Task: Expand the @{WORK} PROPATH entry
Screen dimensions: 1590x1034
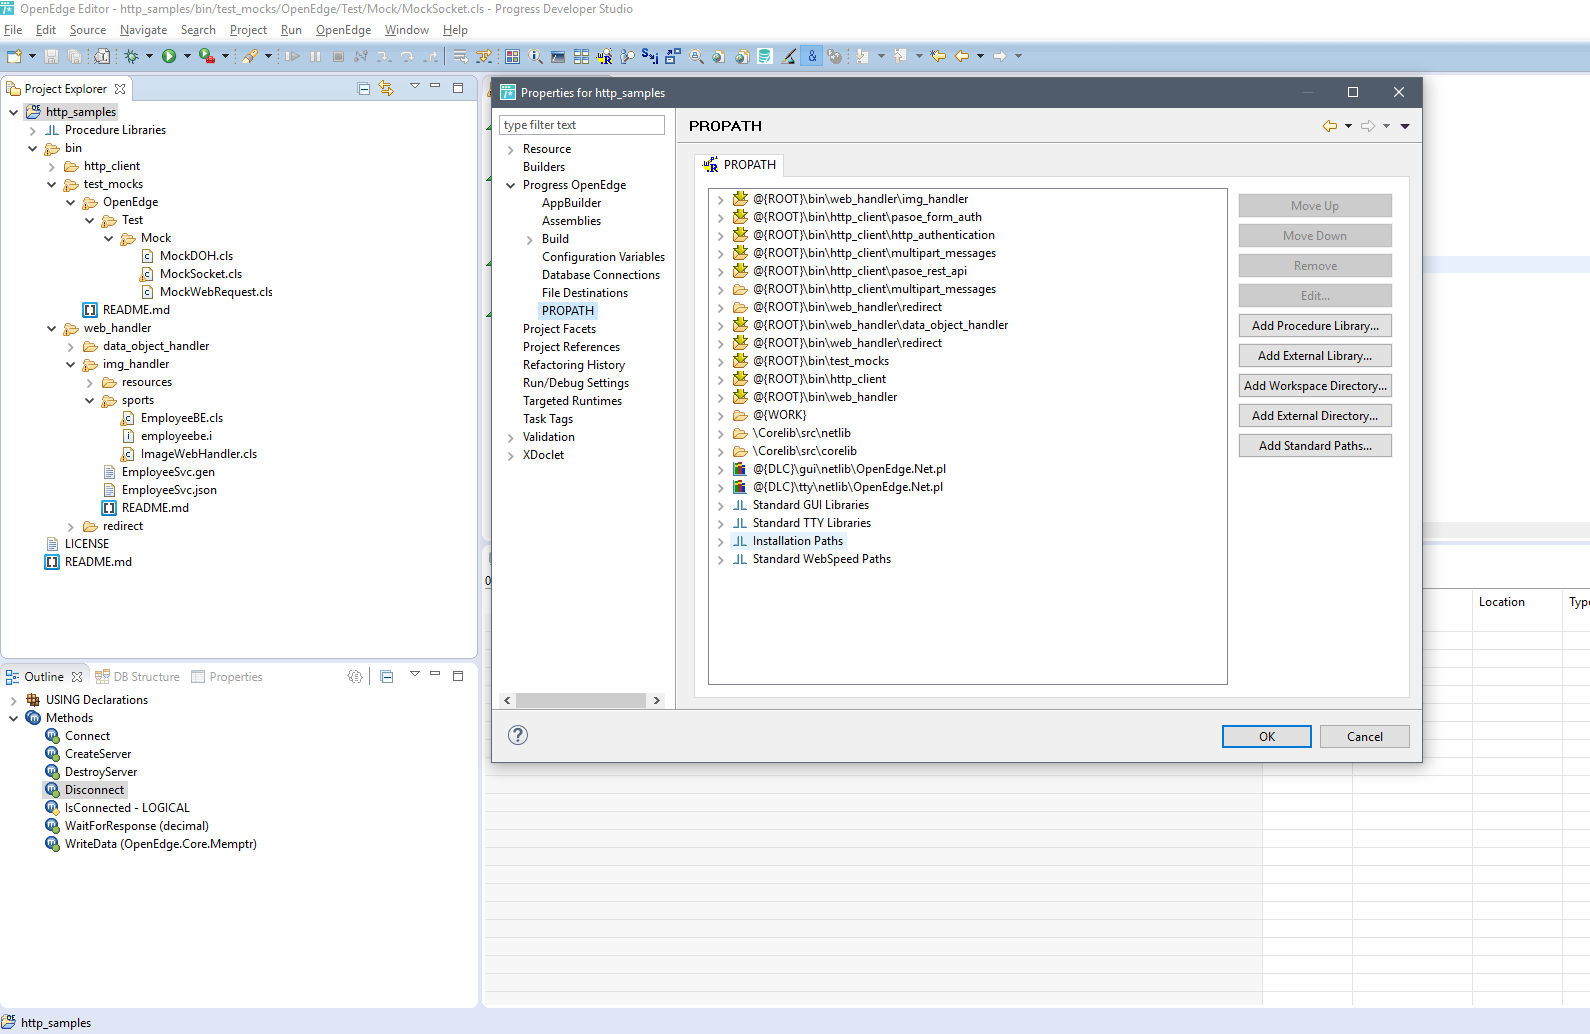Action: point(720,415)
